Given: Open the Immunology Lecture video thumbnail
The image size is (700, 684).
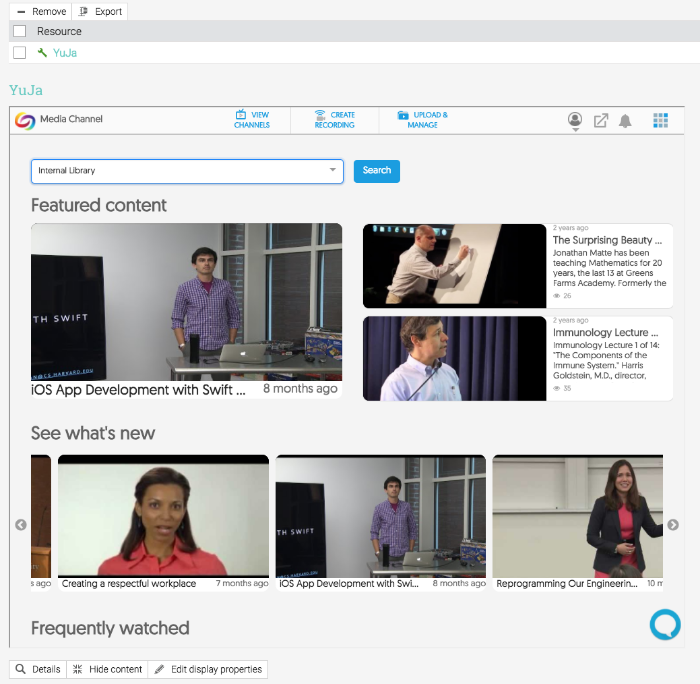Looking at the screenshot, I should tap(454, 359).
